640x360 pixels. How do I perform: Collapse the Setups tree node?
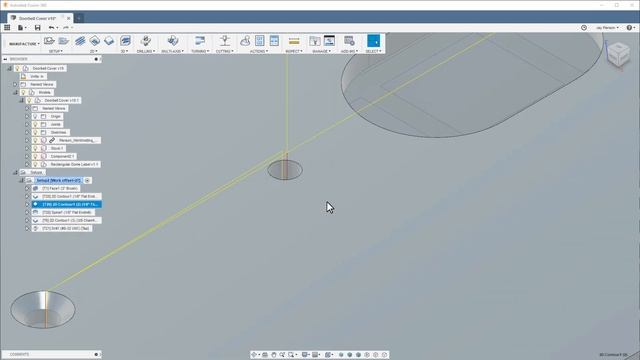(15, 173)
